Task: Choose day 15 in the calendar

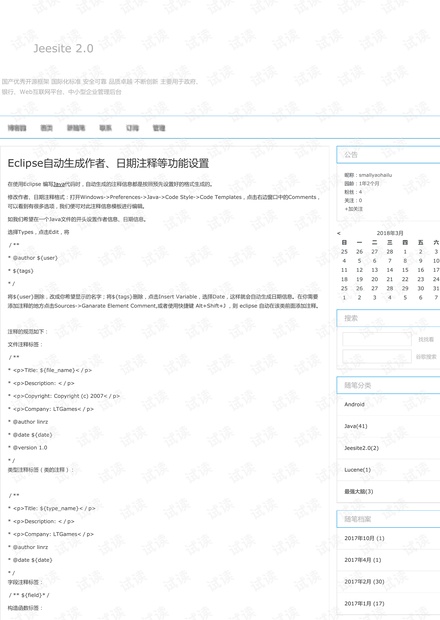Action: click(x=405, y=270)
